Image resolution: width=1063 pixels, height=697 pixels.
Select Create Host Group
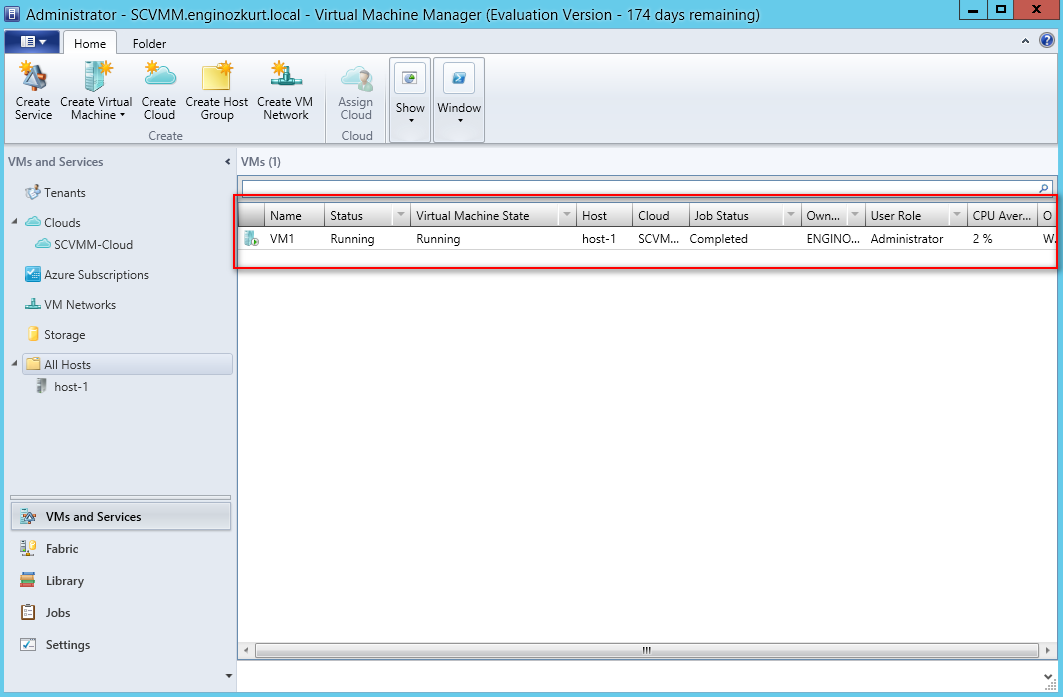[217, 92]
